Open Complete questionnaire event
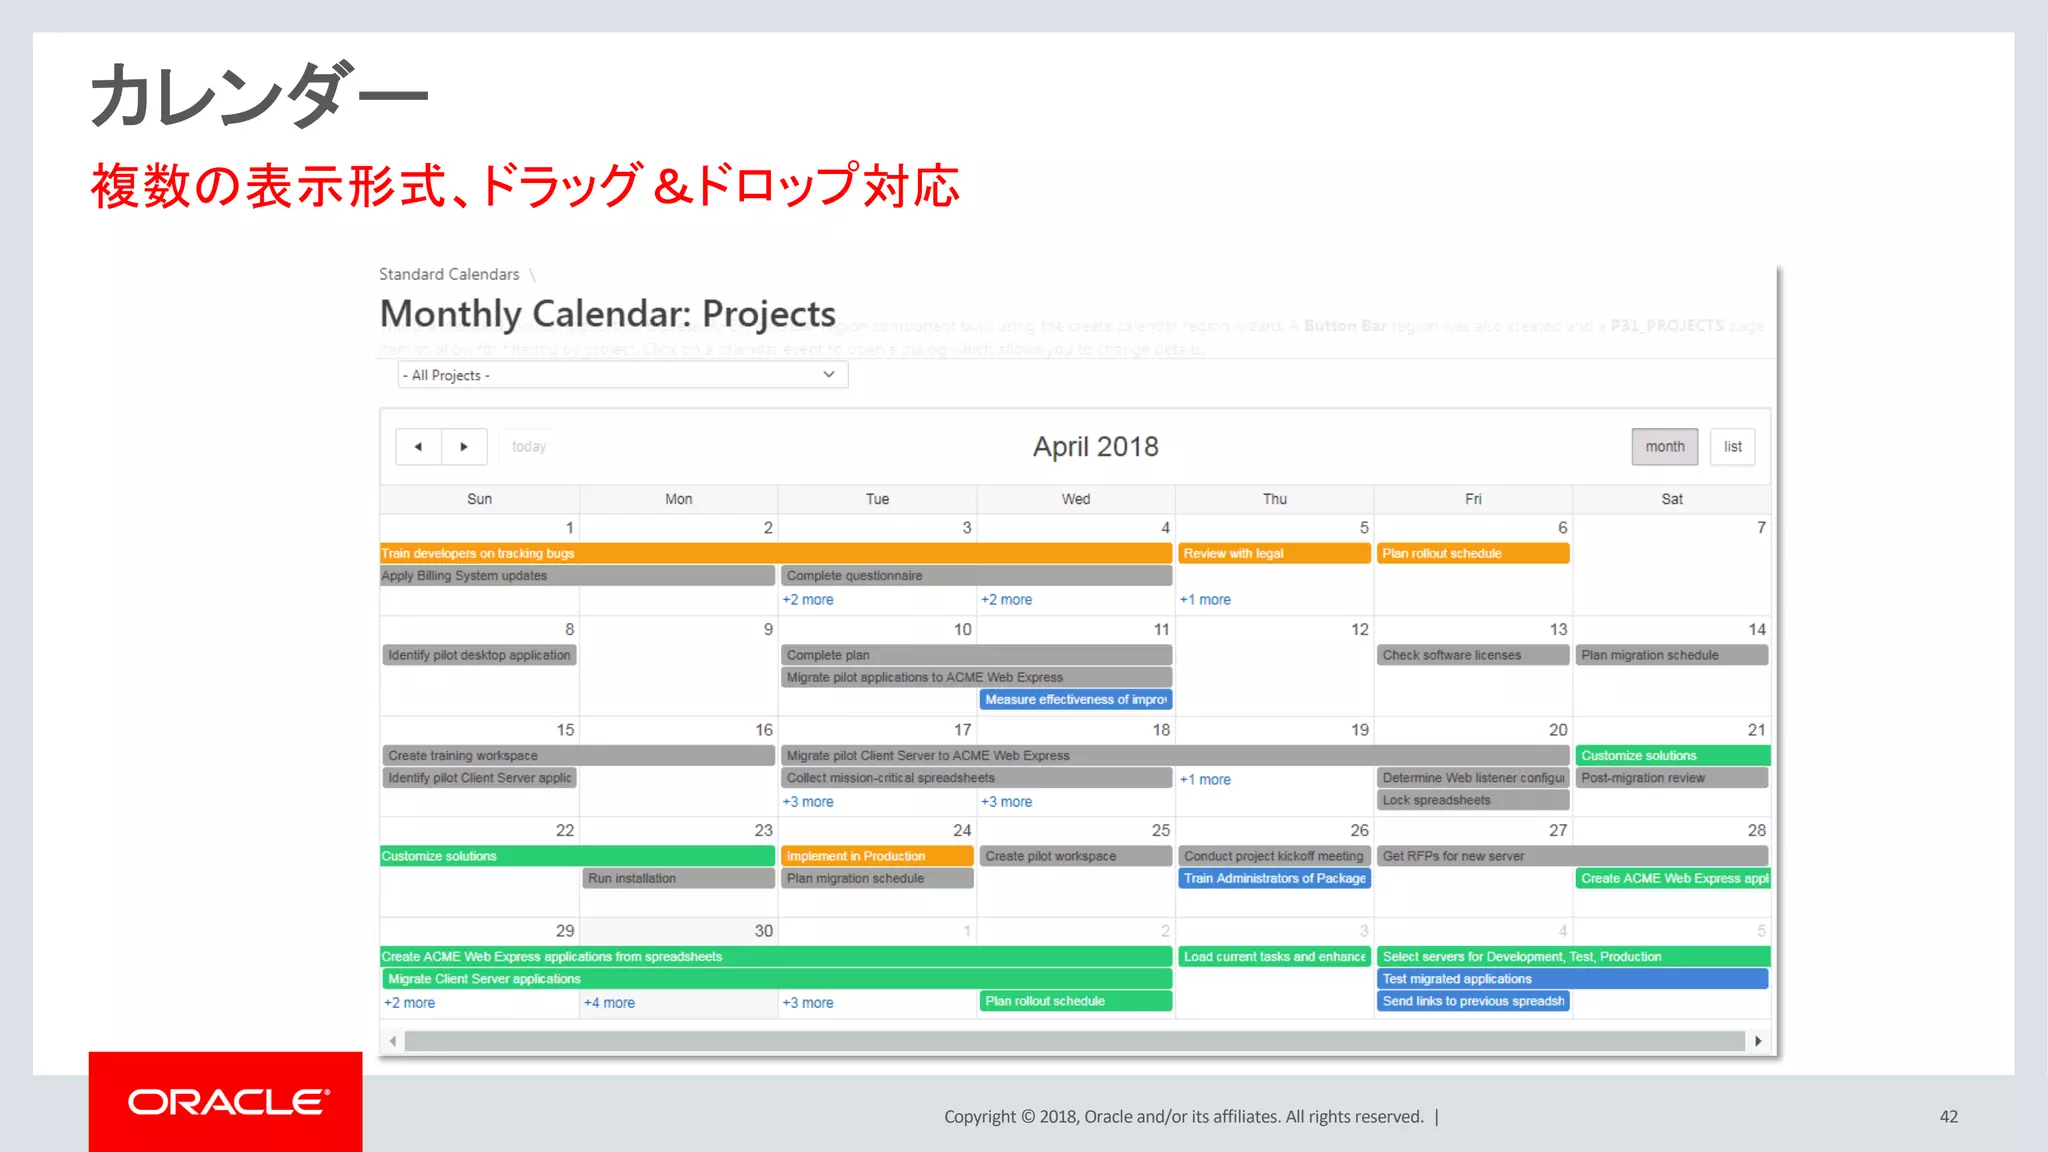Screen dimensions: 2048x1152 976,576
